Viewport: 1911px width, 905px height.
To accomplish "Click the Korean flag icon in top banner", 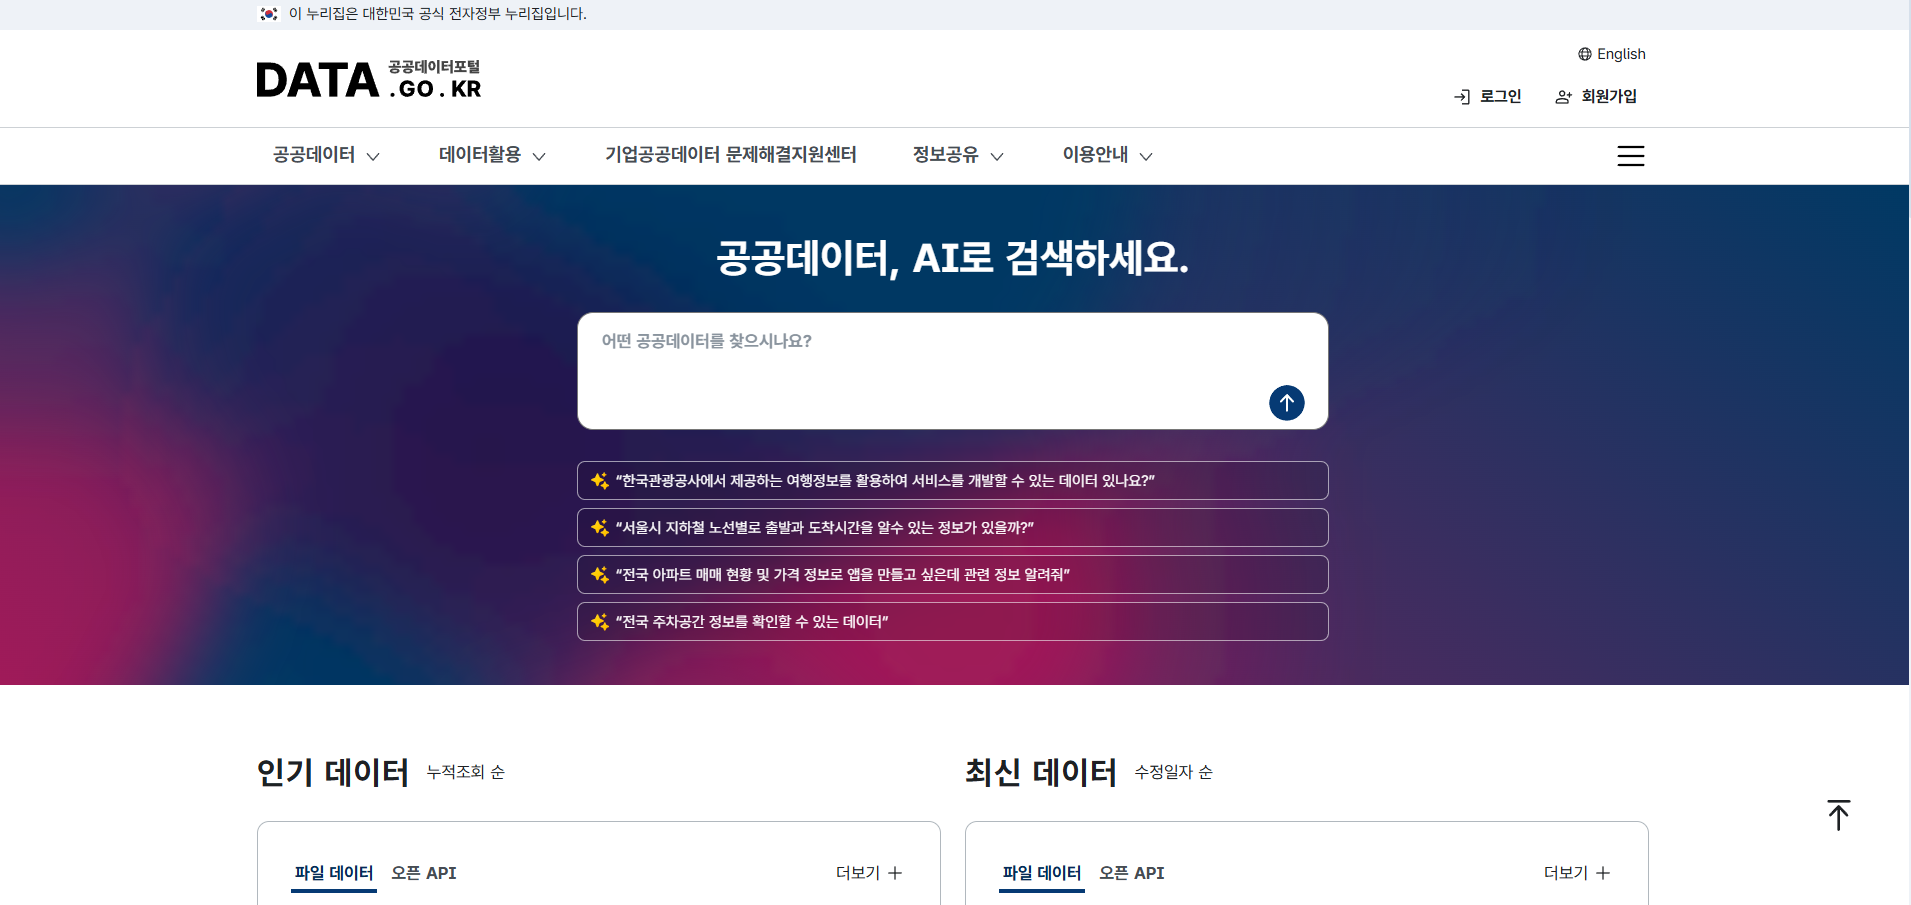I will click(x=269, y=14).
